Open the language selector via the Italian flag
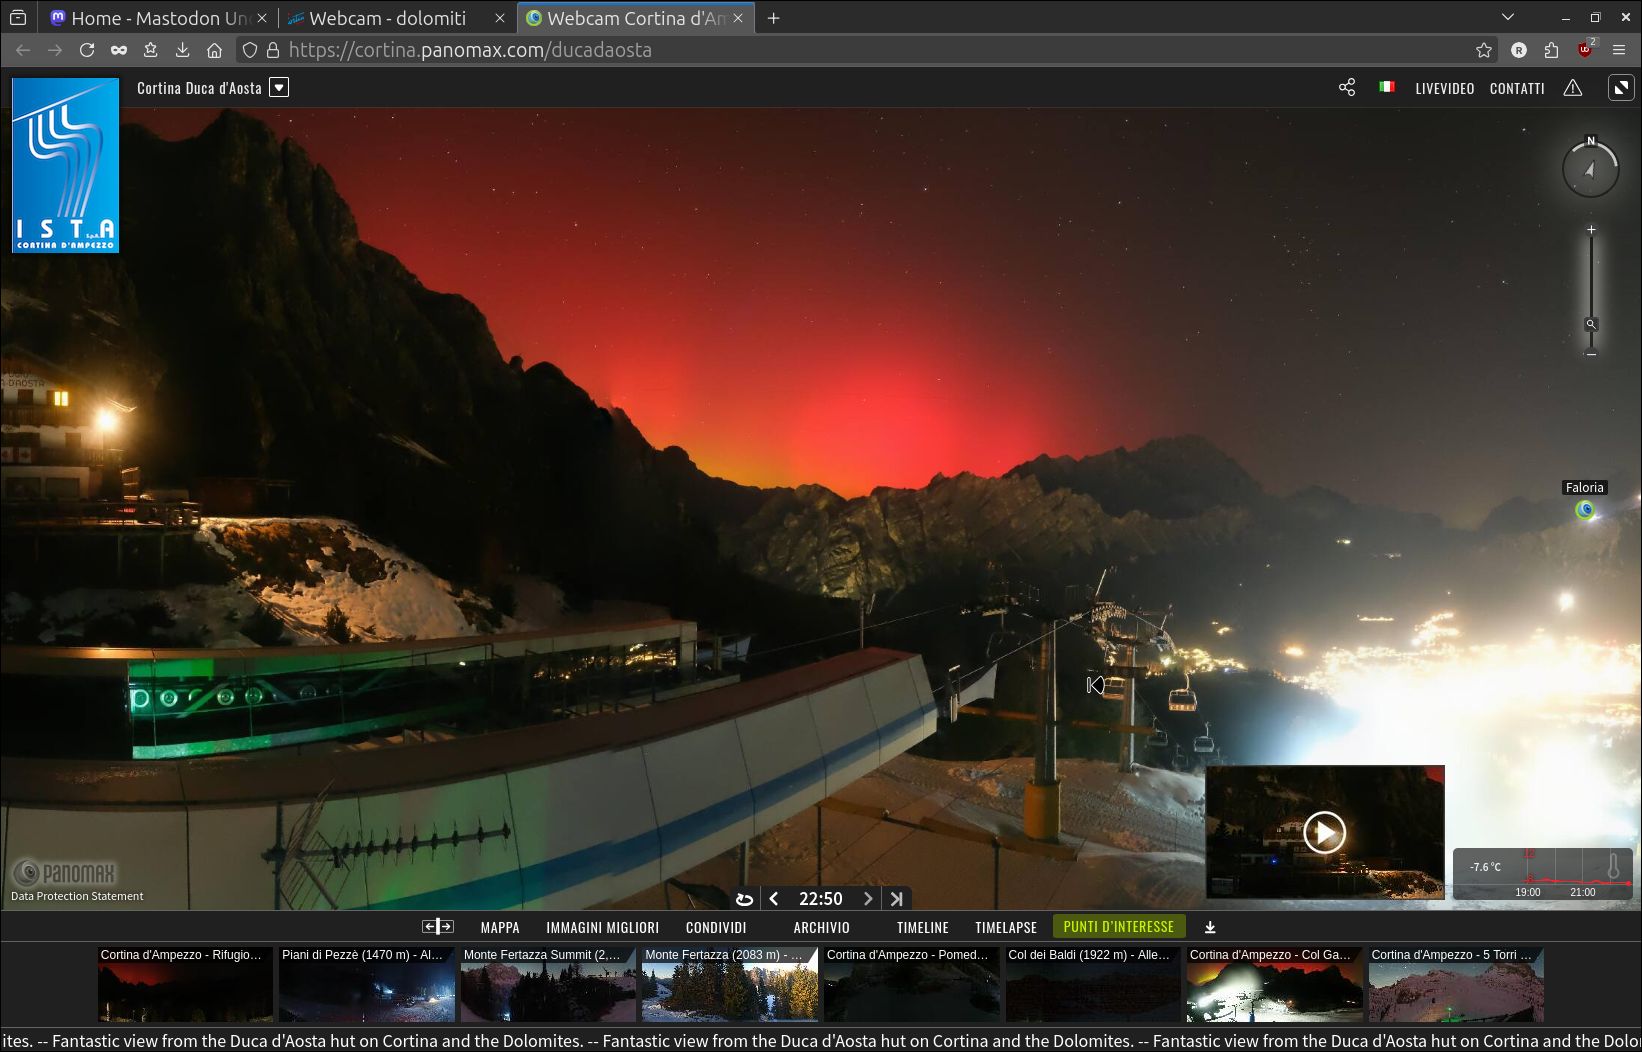 1386,87
